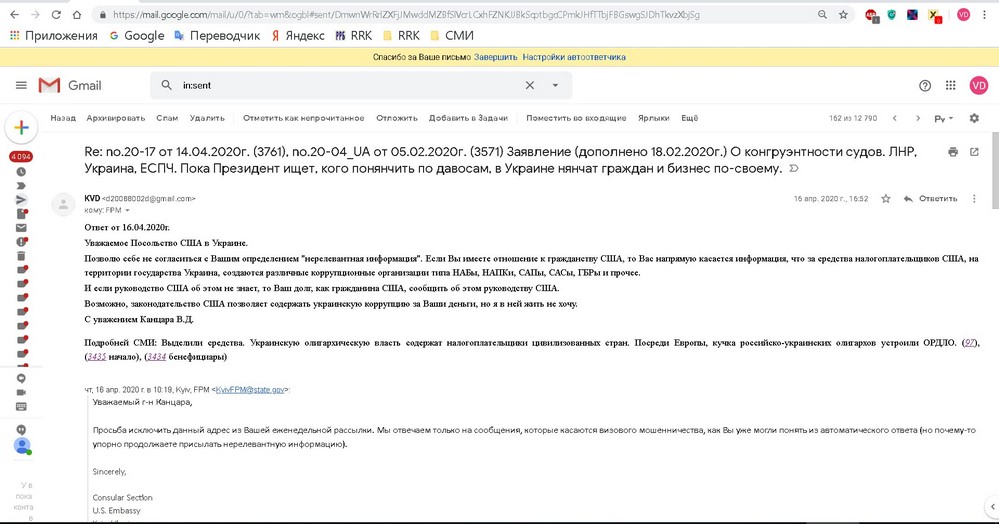999x524 pixels.
Task: Open the Gmail main menu hamburger icon
Action: 21,85
